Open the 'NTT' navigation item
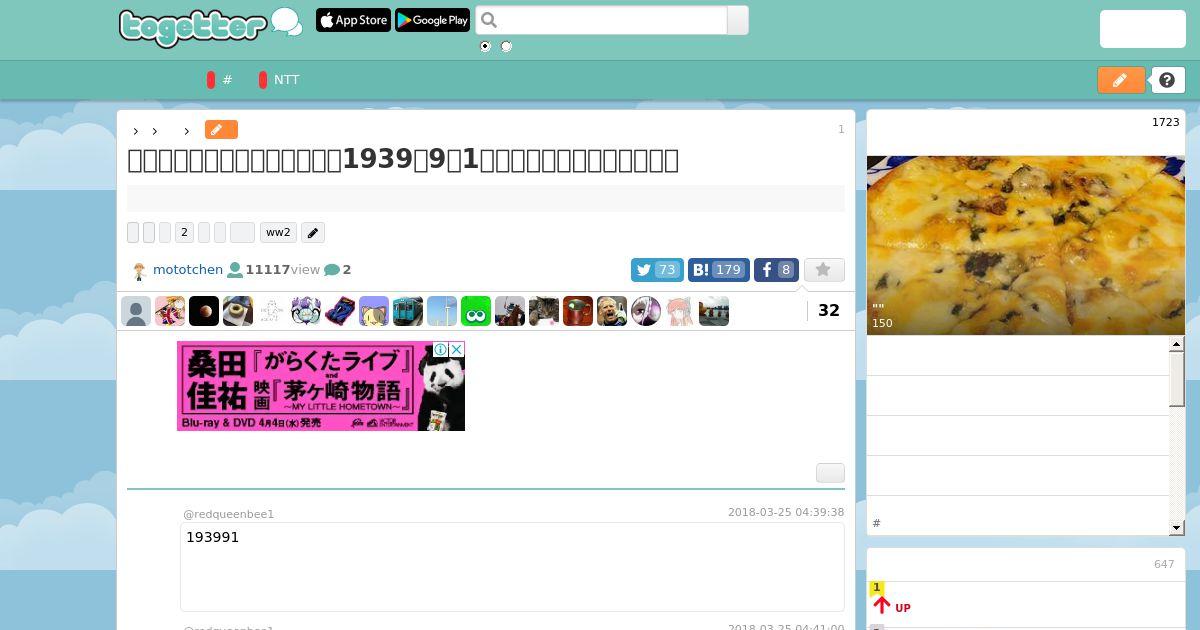The height and width of the screenshot is (630, 1200). [x=287, y=80]
